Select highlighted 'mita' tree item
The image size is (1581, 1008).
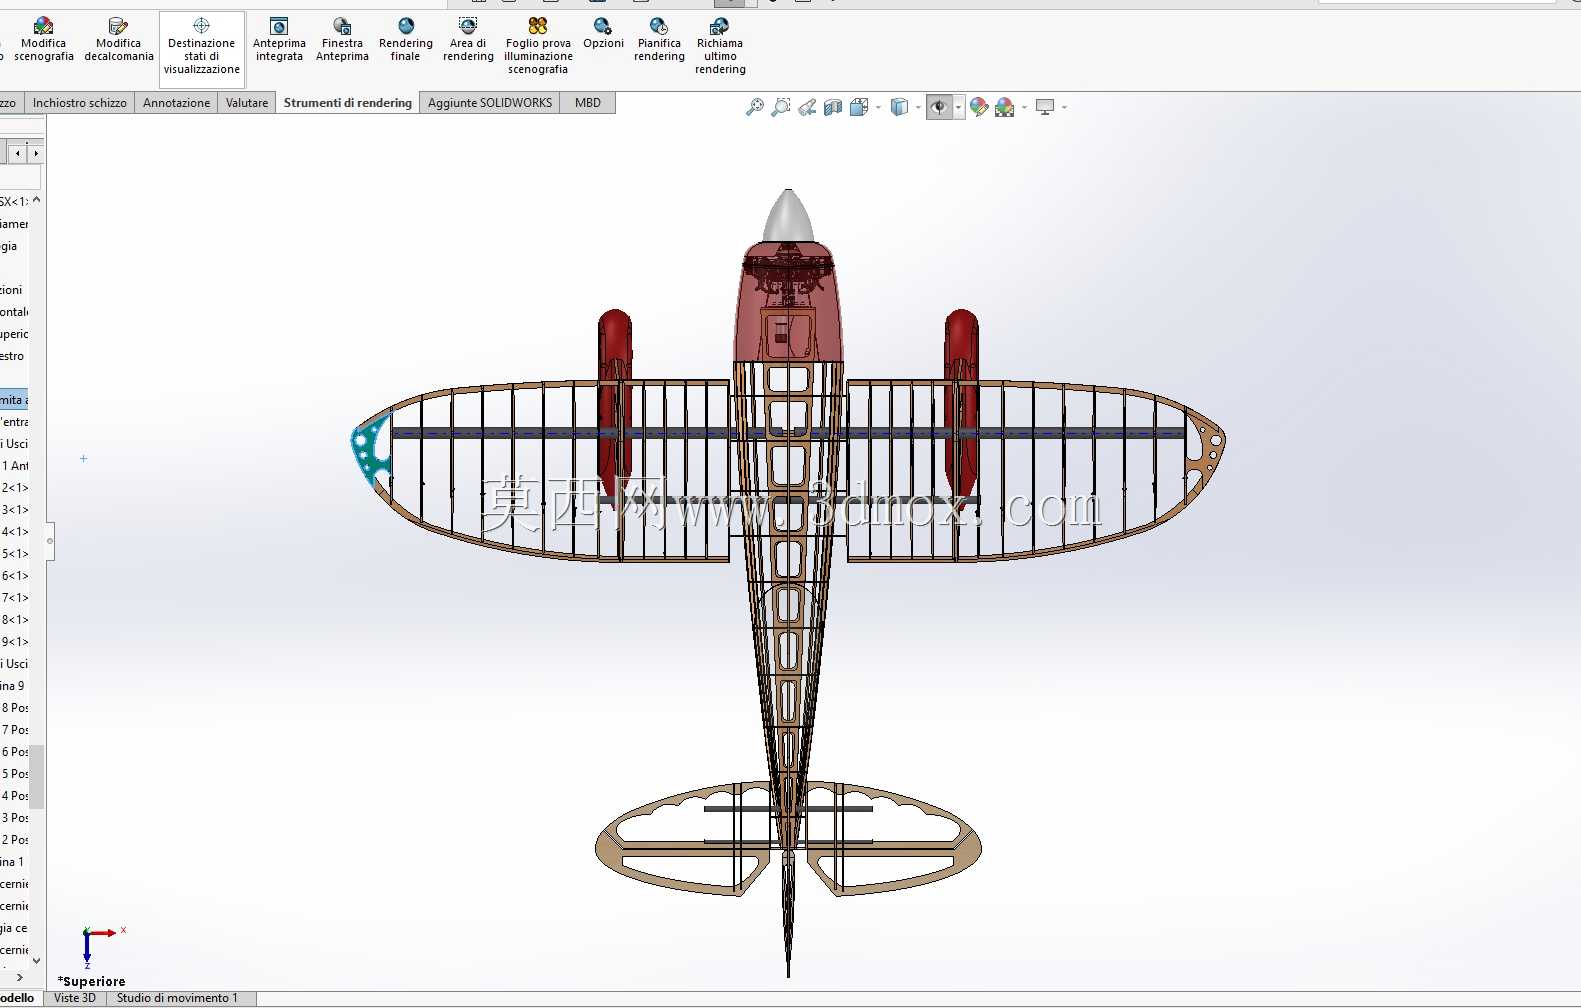click(x=14, y=400)
